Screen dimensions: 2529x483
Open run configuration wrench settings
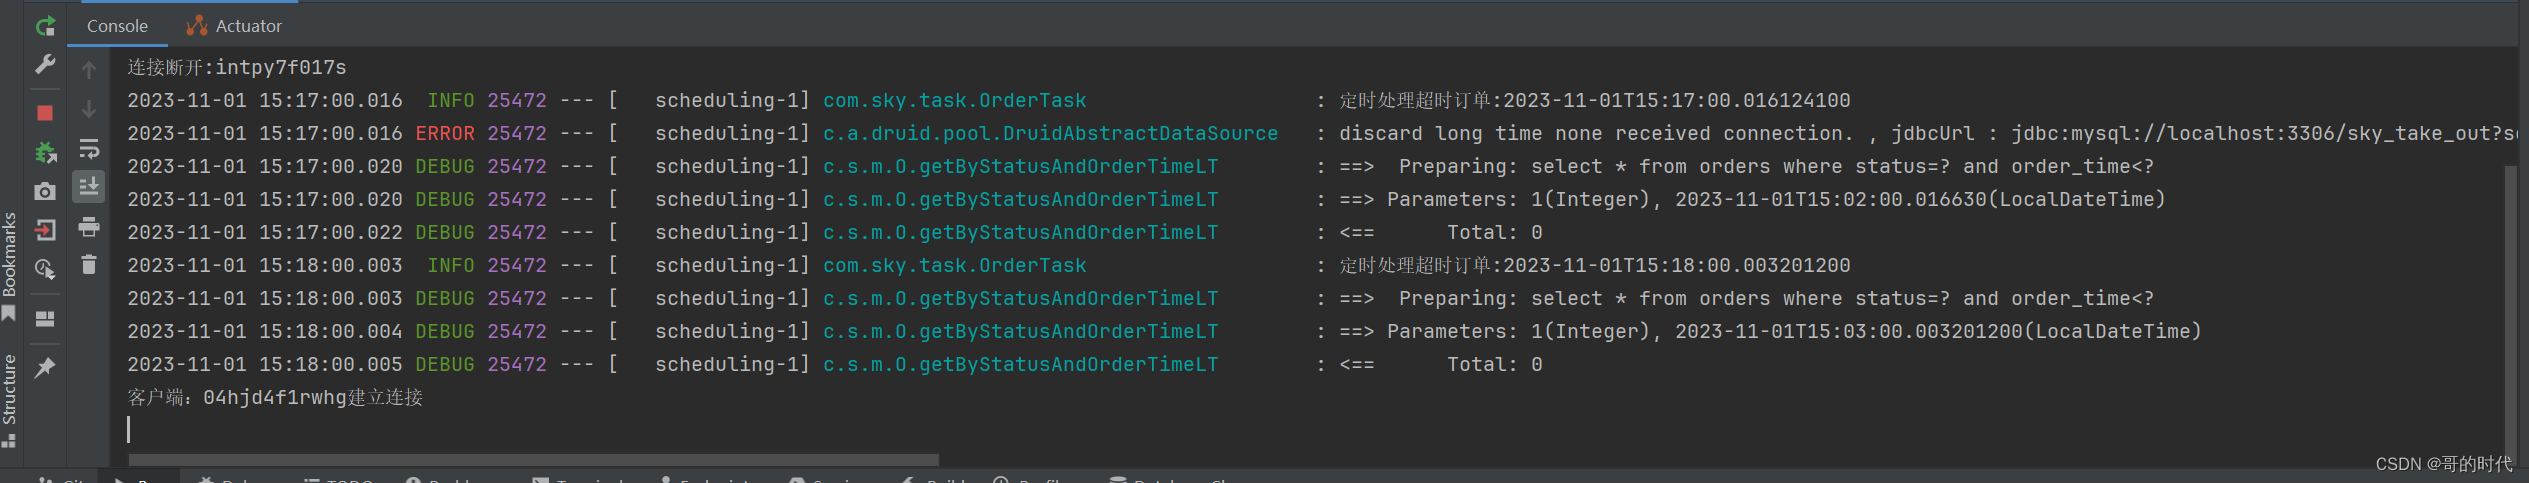tap(45, 65)
